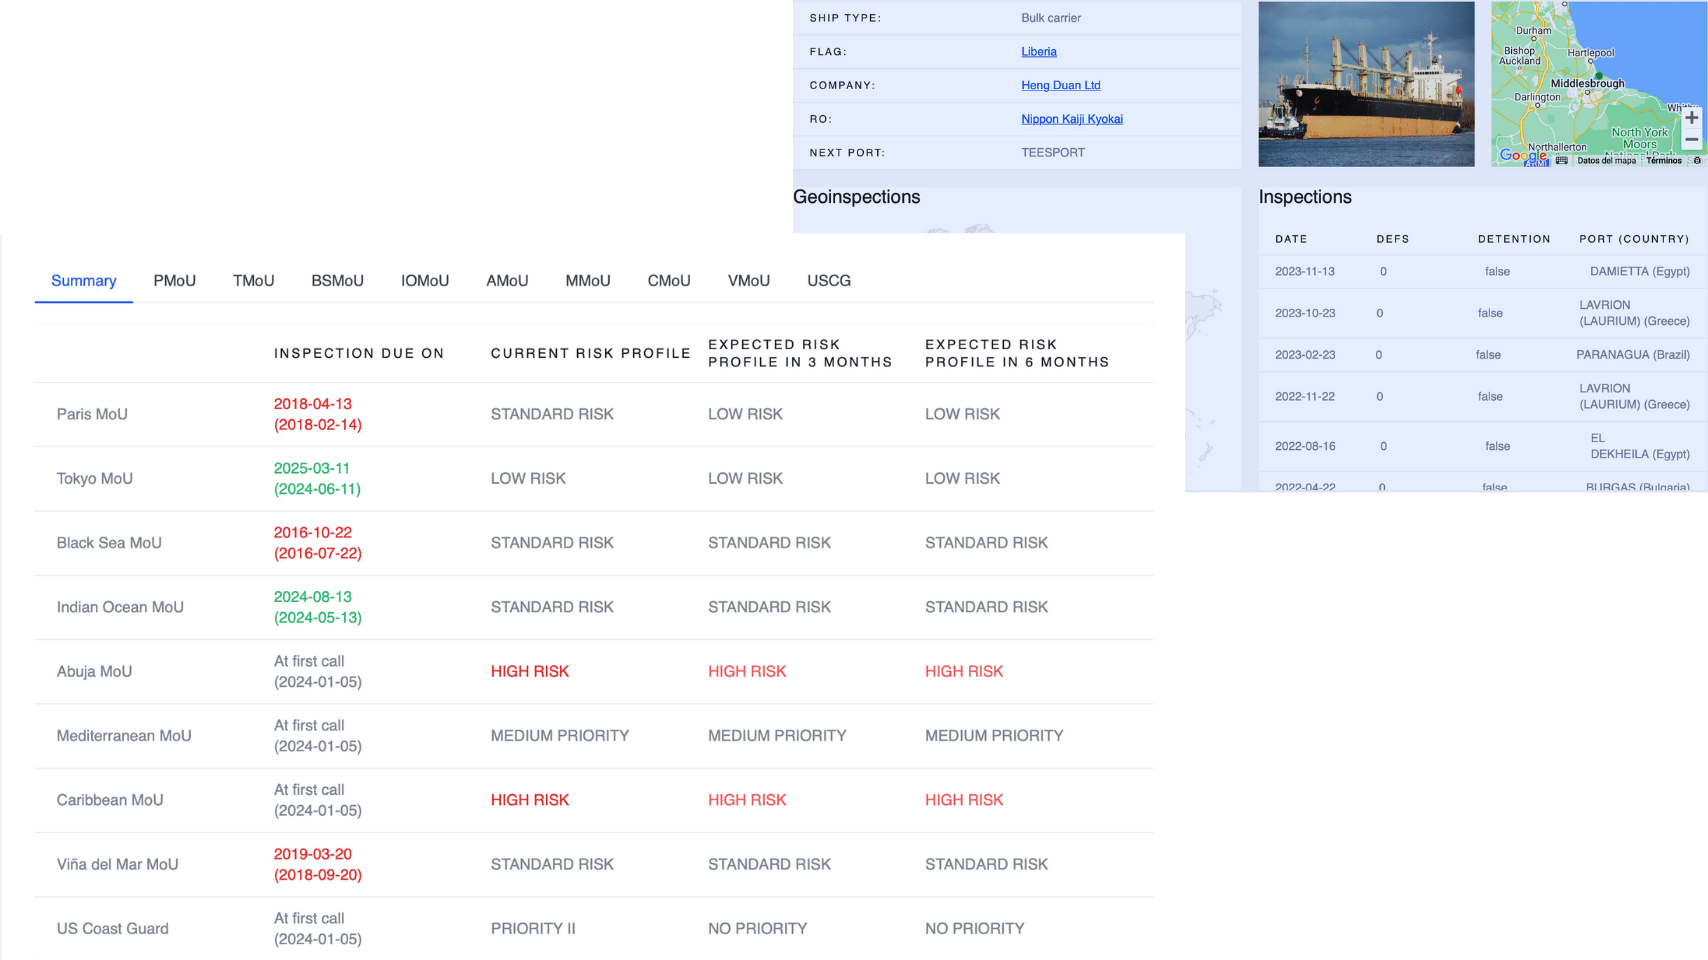This screenshot has height=960, width=1708.
Task: Open the bulk carrier ship photo
Action: click(1366, 84)
